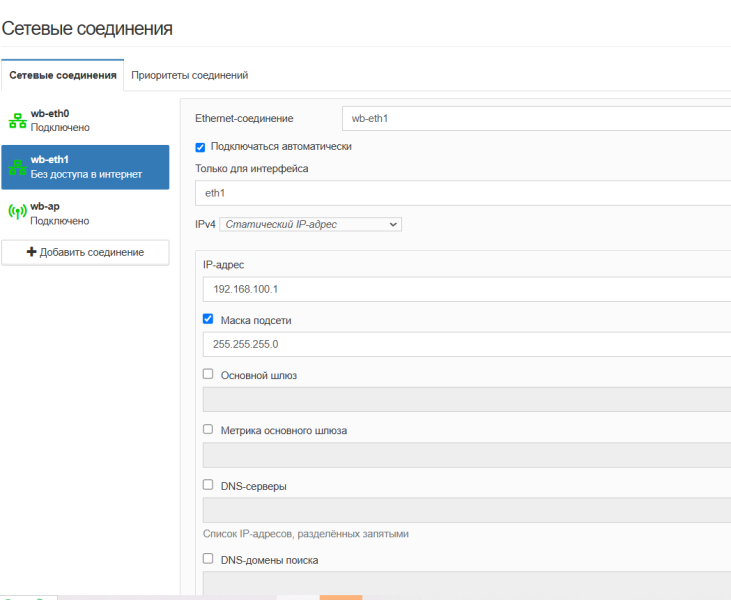Enable the DNS-домены поиска checkbox
Screen dimensions: 731x600
pyautogui.click(x=208, y=558)
